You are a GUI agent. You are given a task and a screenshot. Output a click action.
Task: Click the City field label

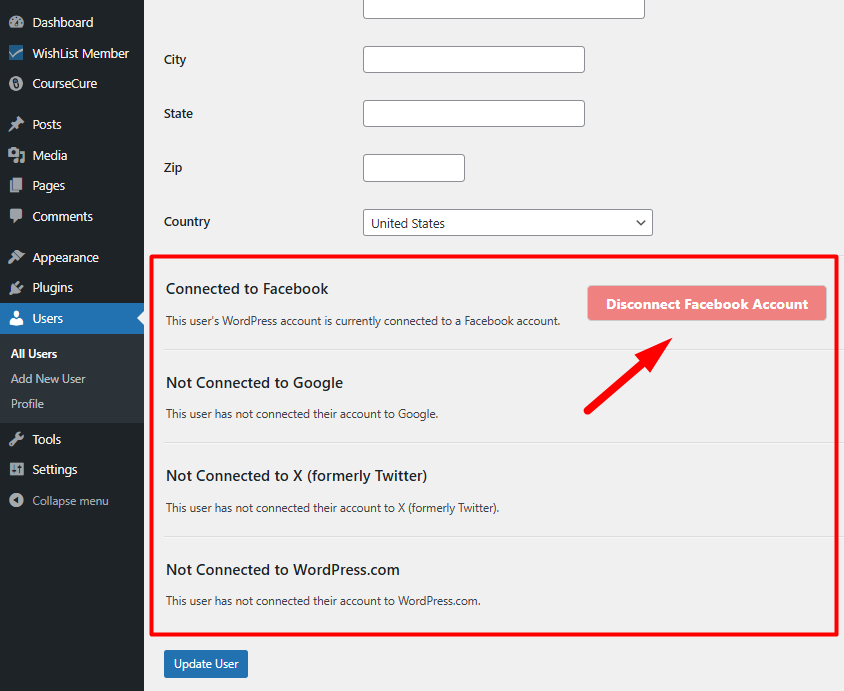pyautogui.click(x=175, y=60)
